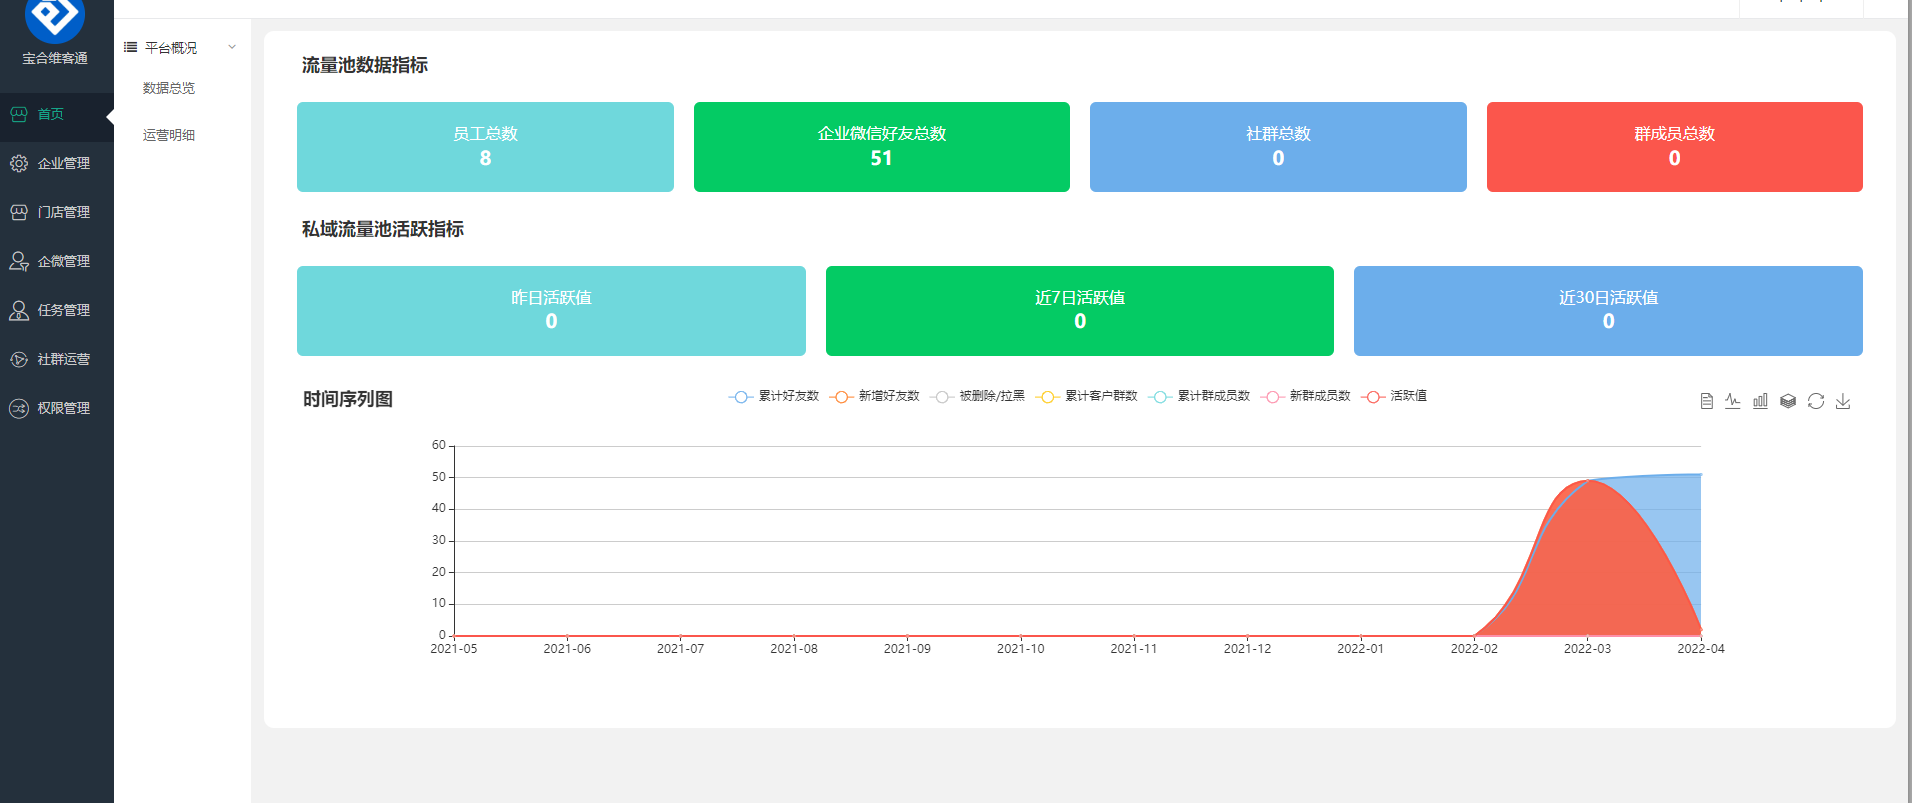Expand the 社群运营 sidebar section
Image resolution: width=1912 pixels, height=803 pixels.
pyautogui.click(x=63, y=359)
